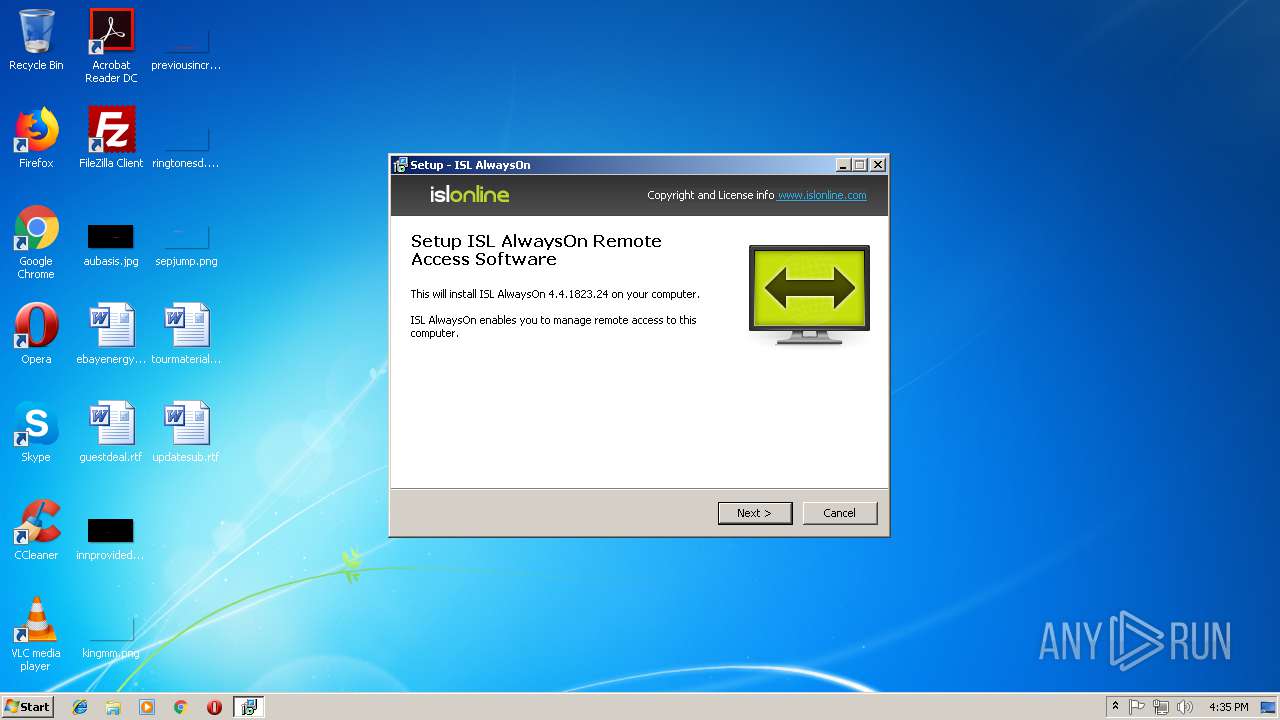The image size is (1280, 720).
Task: Open Skype desktop shortcut
Action: click(x=36, y=432)
